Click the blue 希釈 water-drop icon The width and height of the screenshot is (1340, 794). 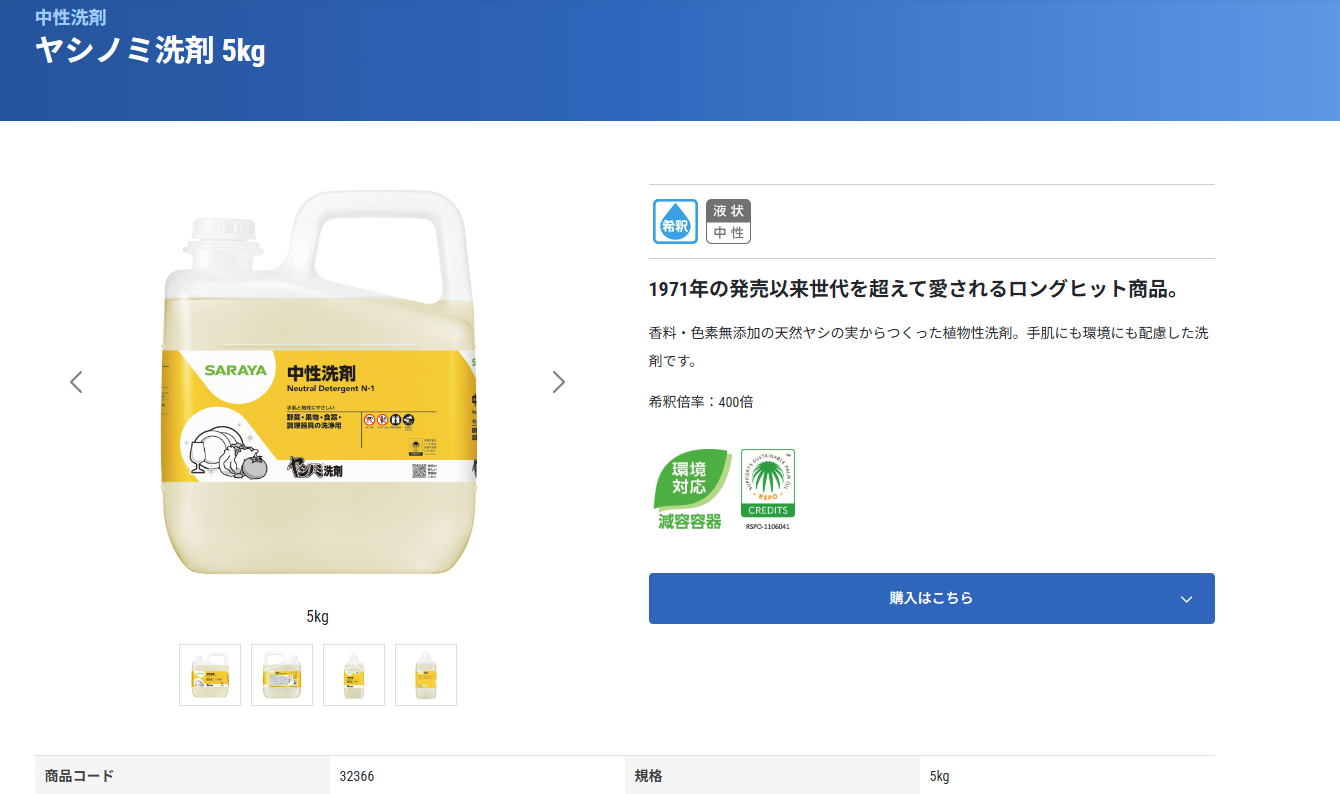coord(675,221)
